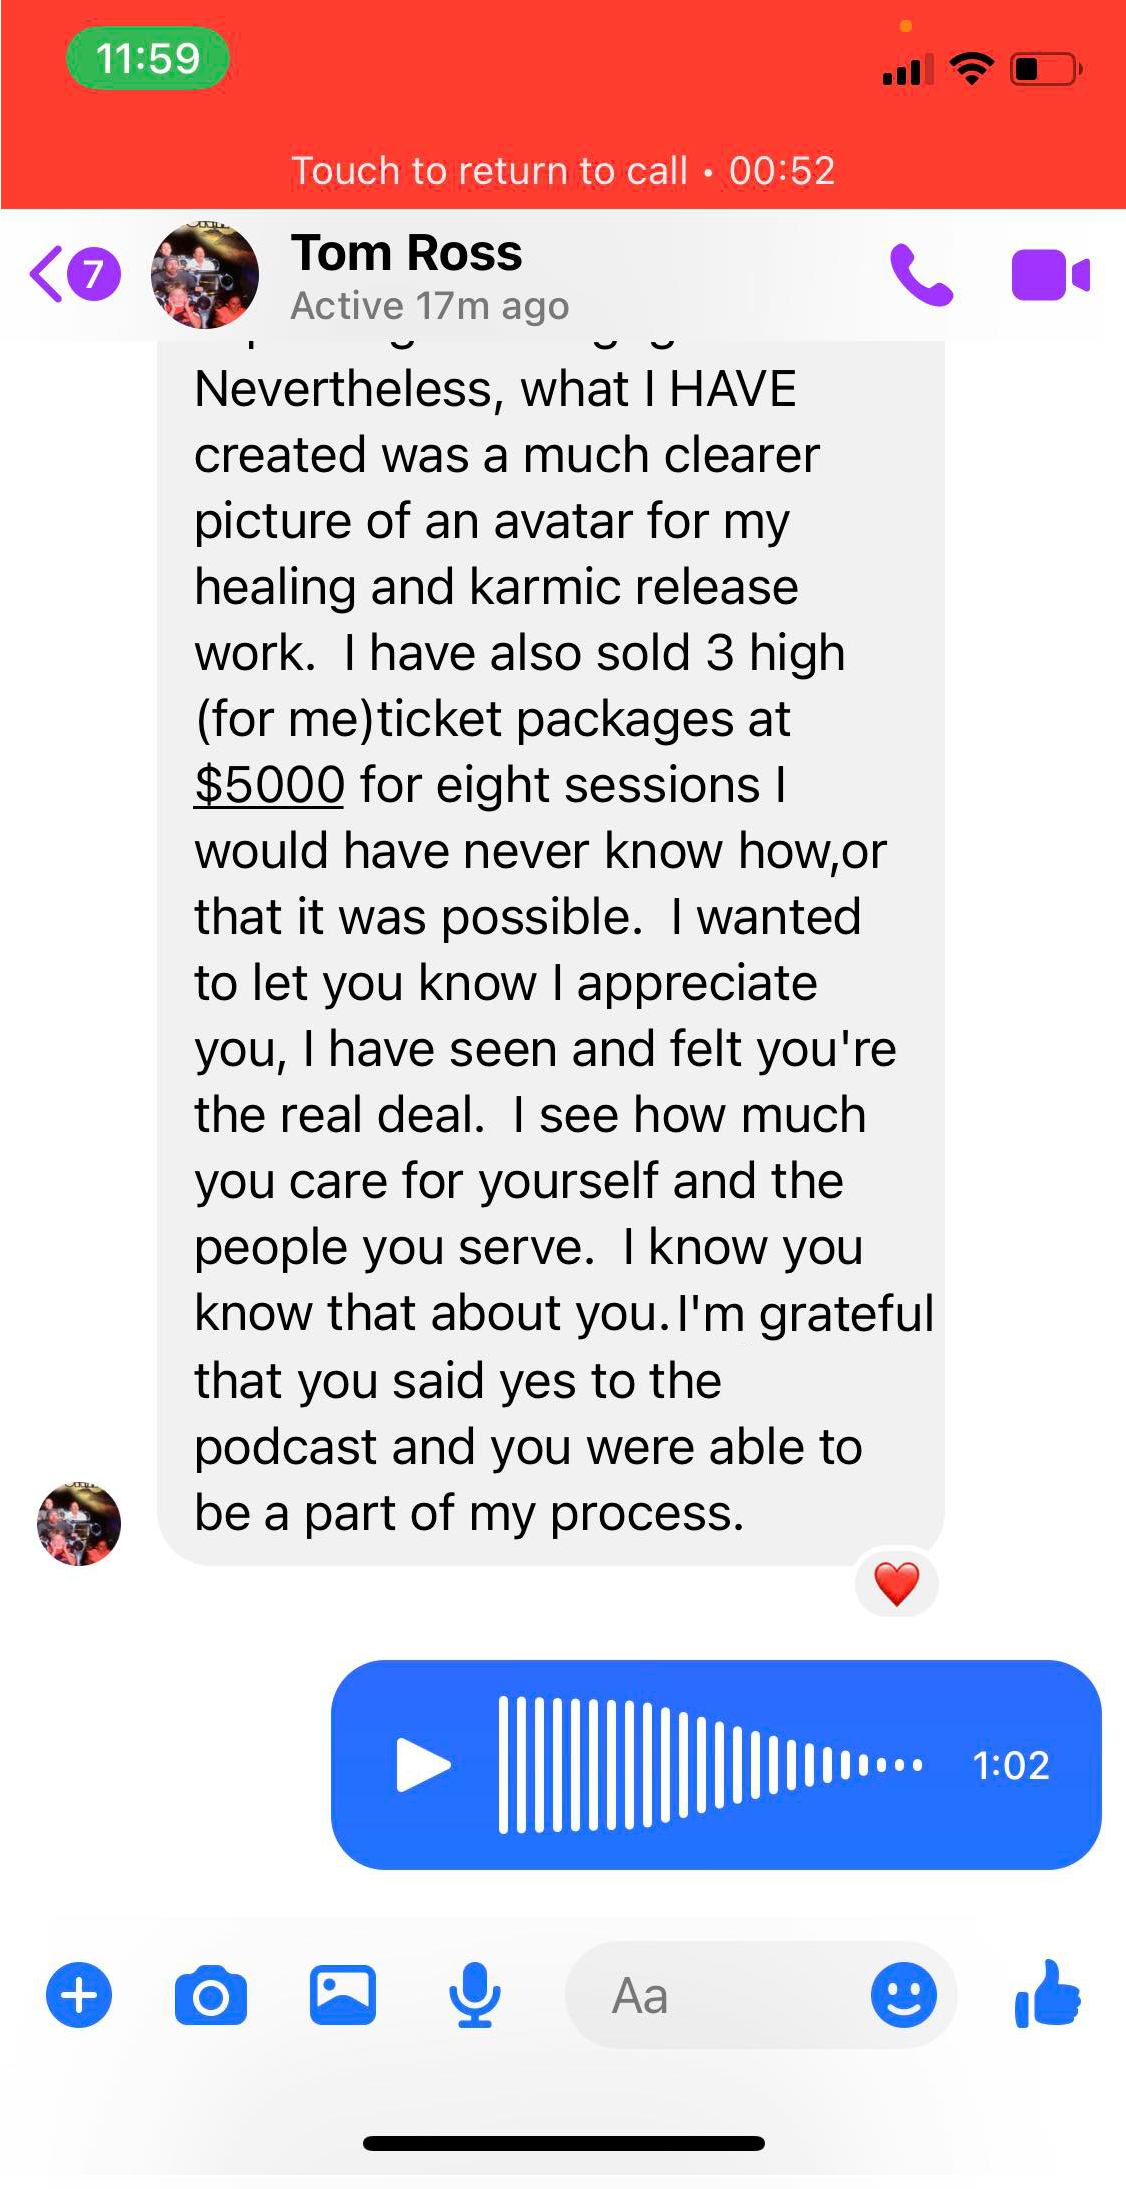The image size is (1126, 2189).
Task: Touch to return to call banner
Action: coord(563,171)
